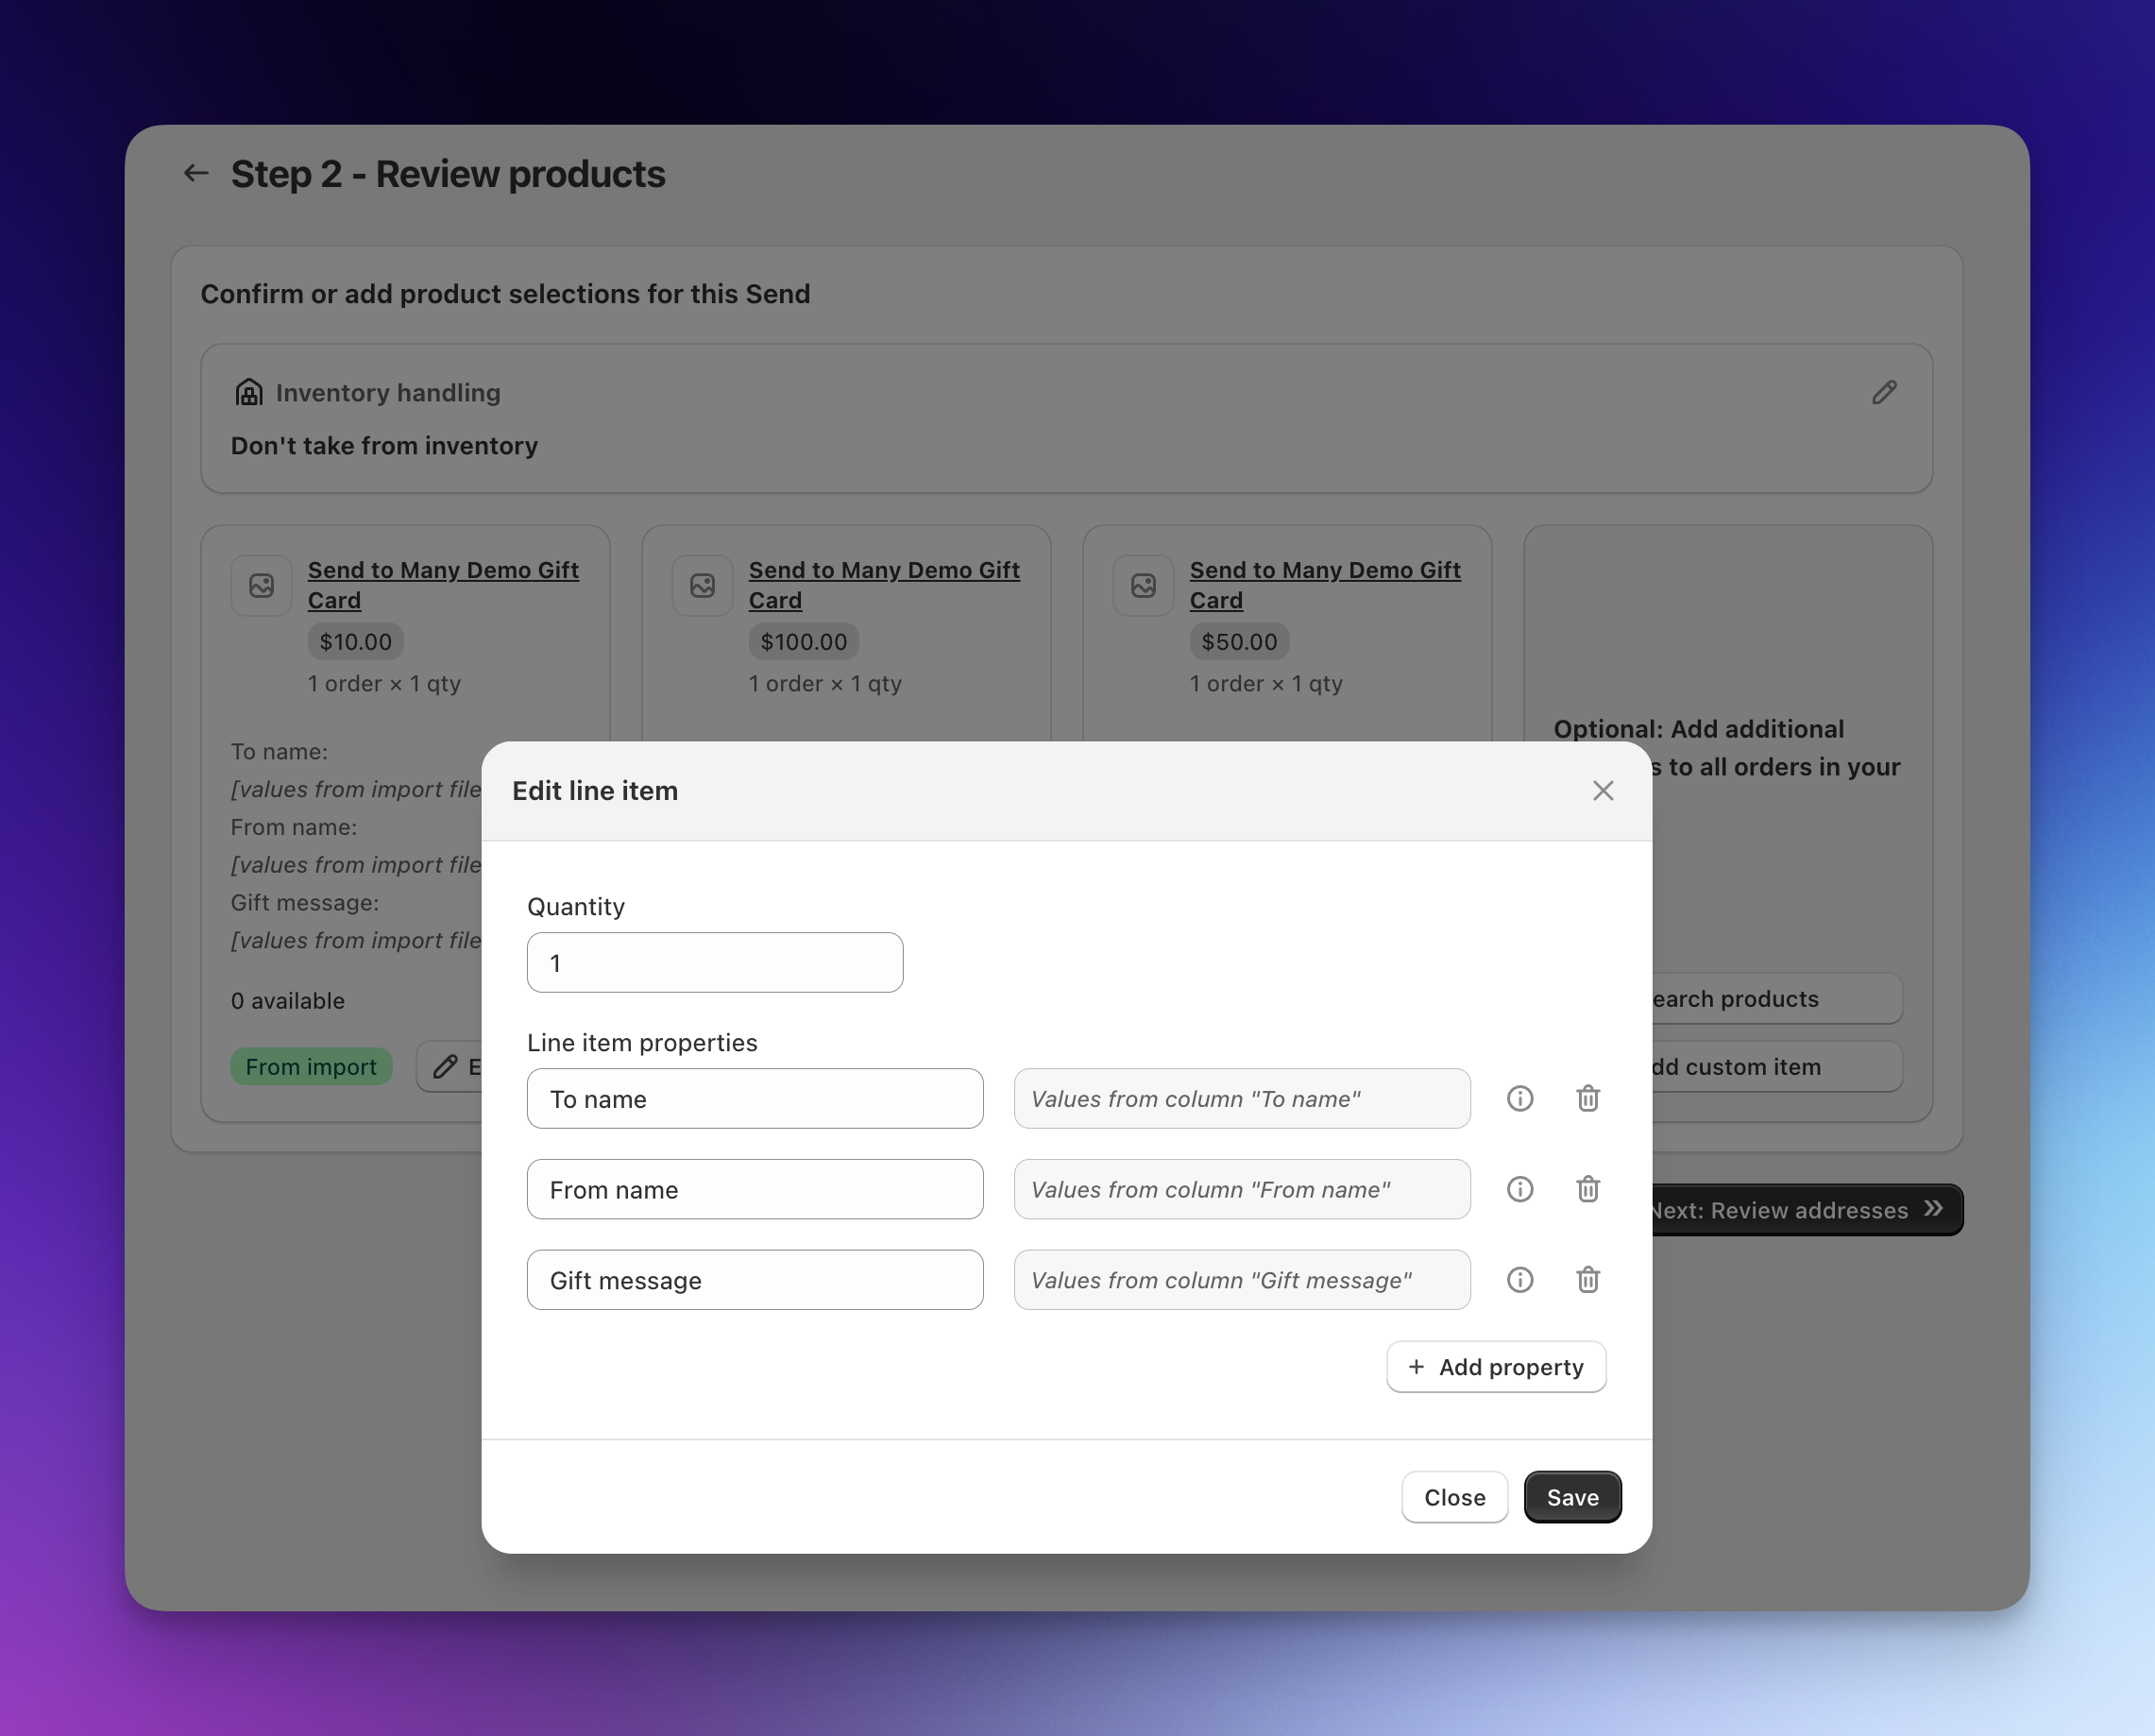This screenshot has width=2155, height=1736.
Task: Show info for the From name property
Action: point(1520,1189)
